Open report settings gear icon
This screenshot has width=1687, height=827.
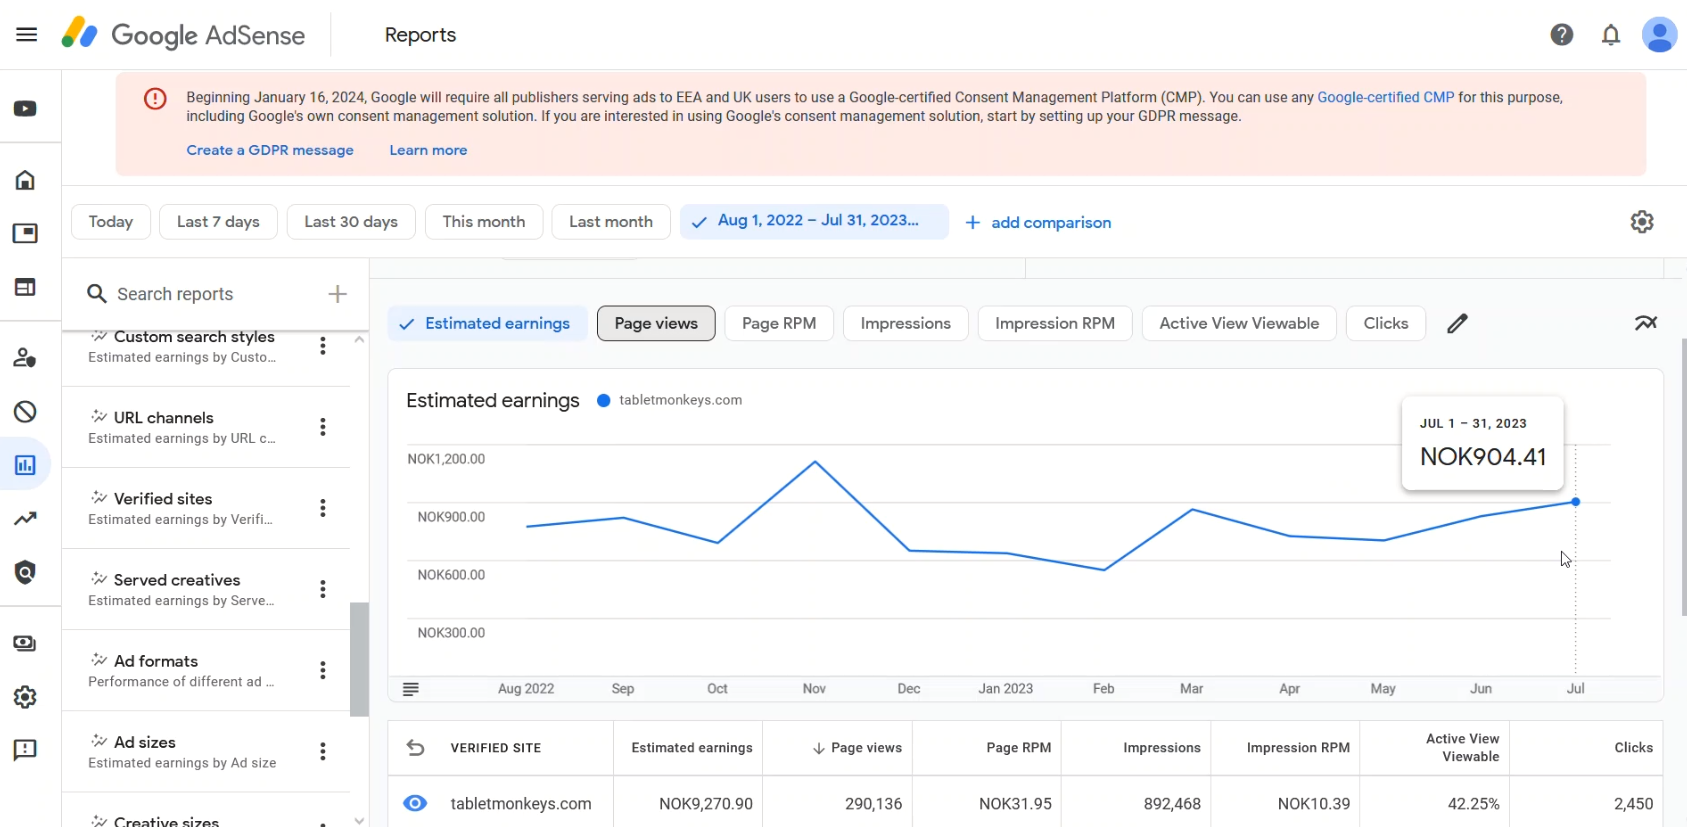point(1642,222)
